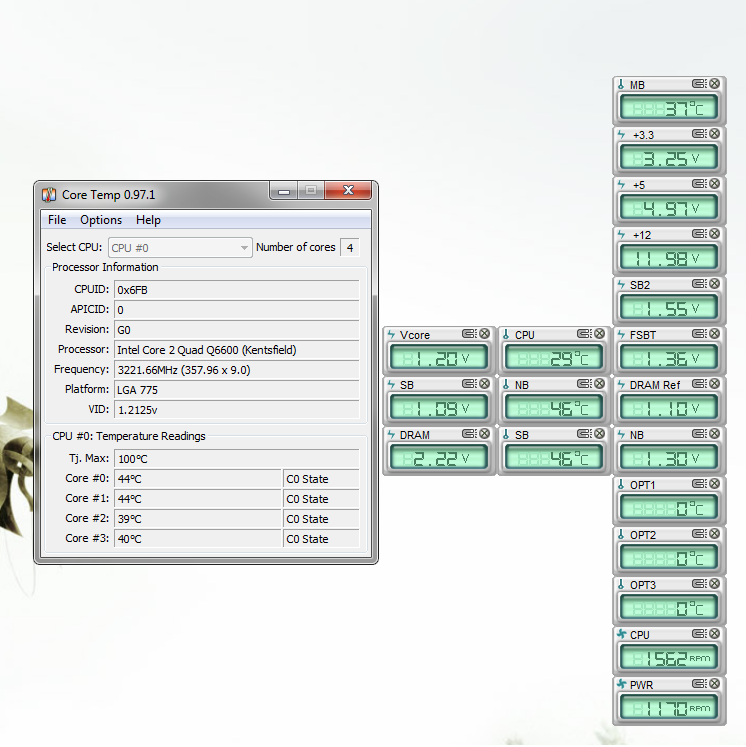Close the +5 voltage widget

tap(714, 184)
